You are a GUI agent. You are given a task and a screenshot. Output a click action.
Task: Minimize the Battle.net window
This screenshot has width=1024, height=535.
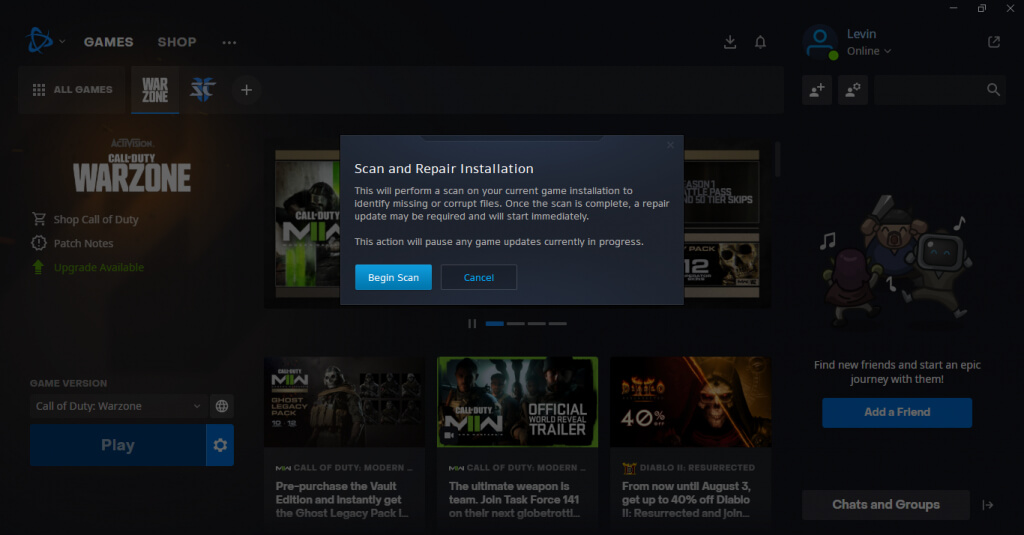pyautogui.click(x=953, y=8)
